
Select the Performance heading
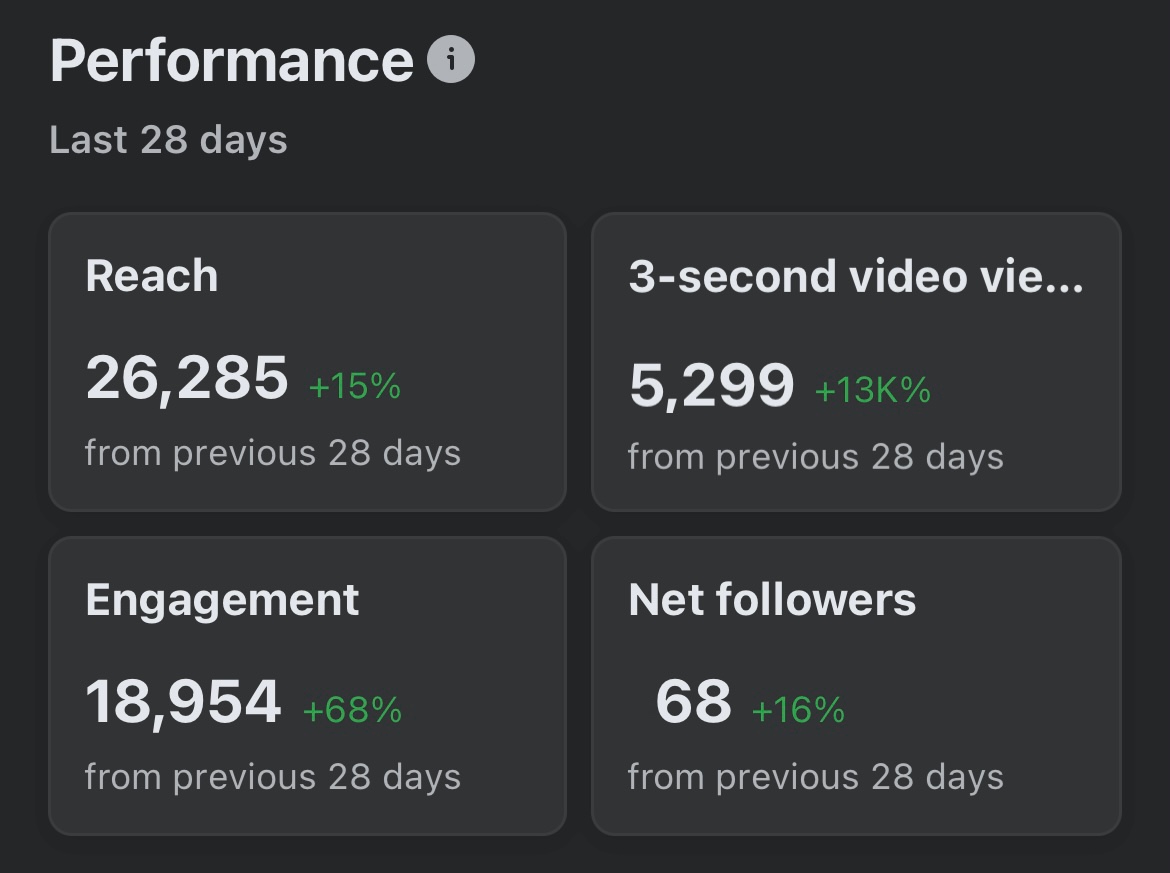tap(231, 61)
